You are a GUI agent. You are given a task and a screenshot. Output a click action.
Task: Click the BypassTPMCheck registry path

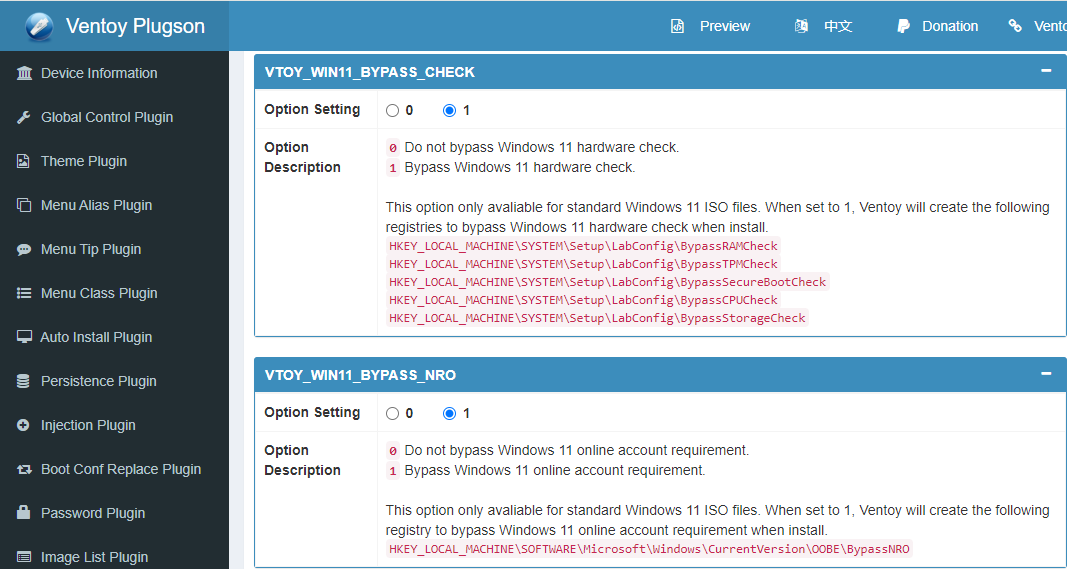point(583,264)
